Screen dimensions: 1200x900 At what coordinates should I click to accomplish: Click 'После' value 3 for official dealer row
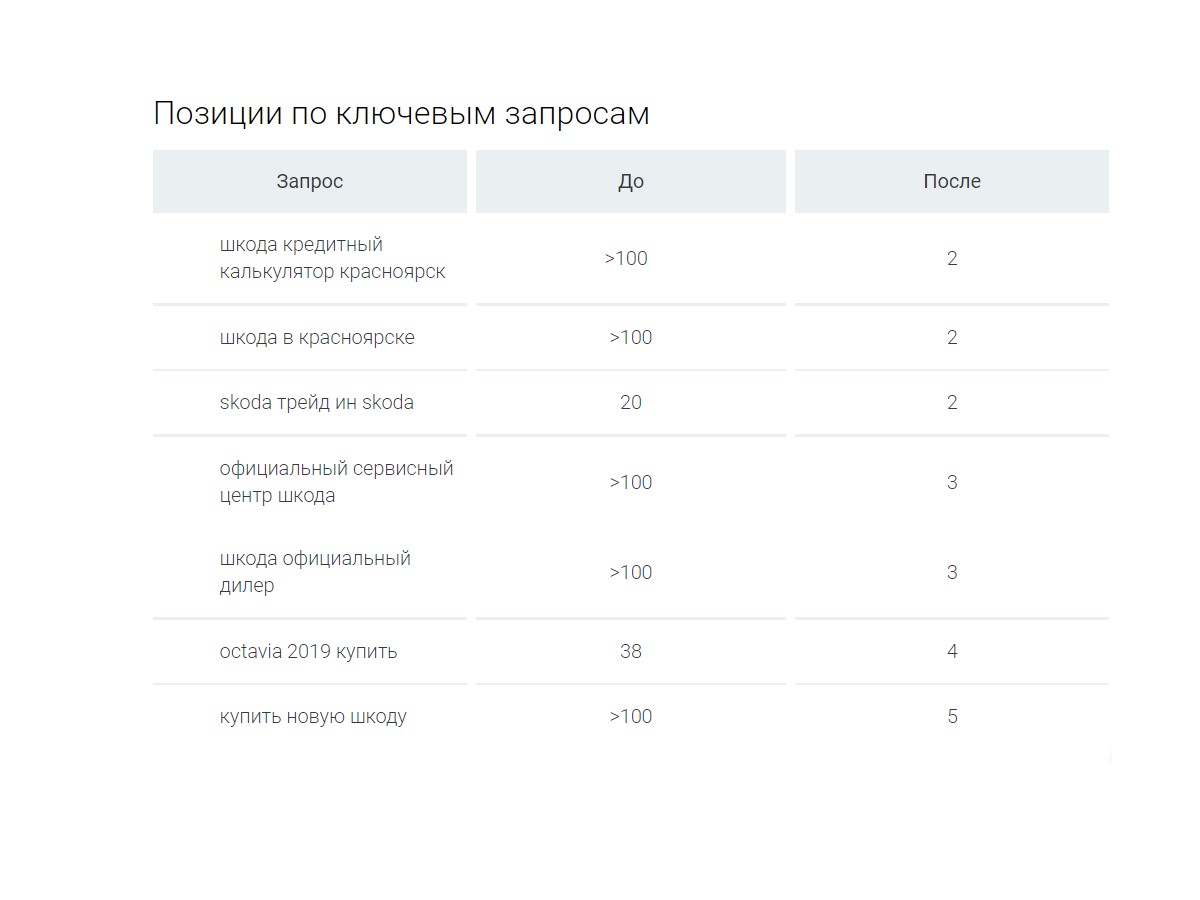coord(952,572)
